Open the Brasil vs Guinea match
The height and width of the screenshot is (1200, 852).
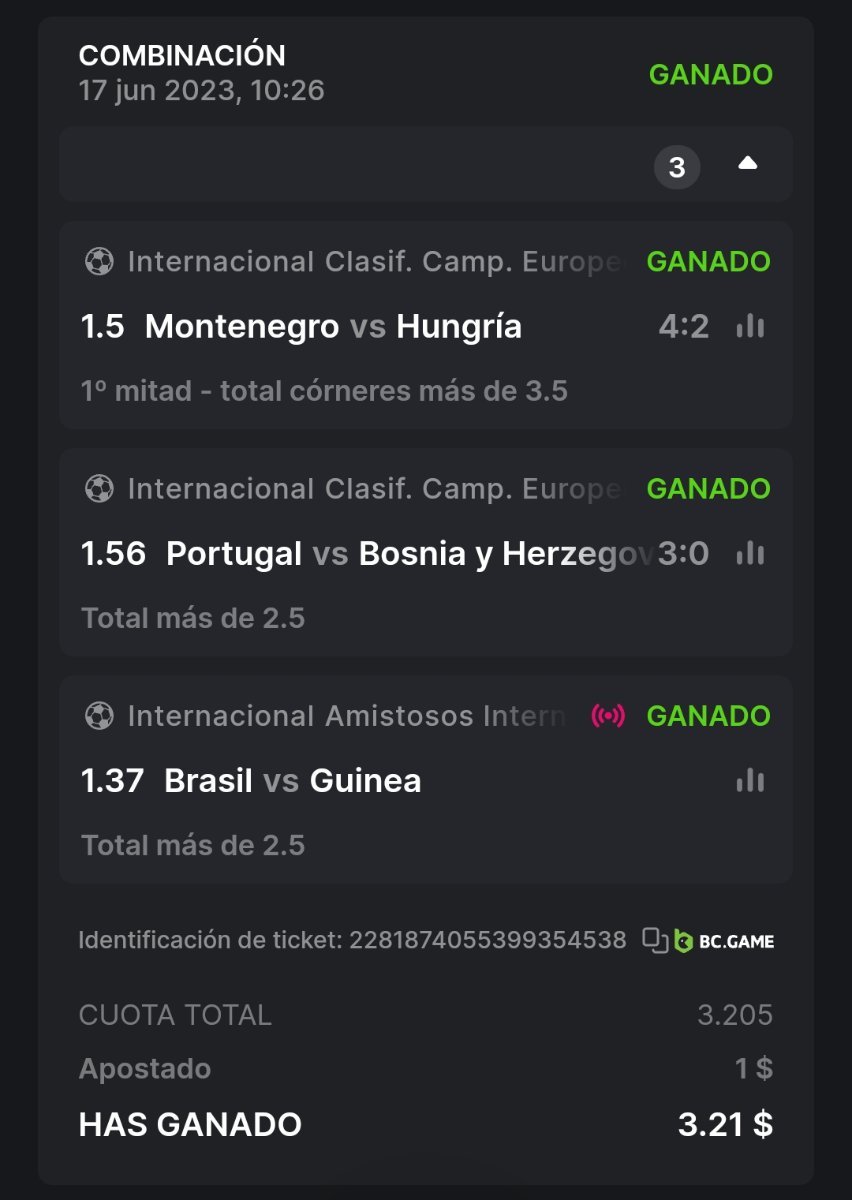[x=292, y=781]
